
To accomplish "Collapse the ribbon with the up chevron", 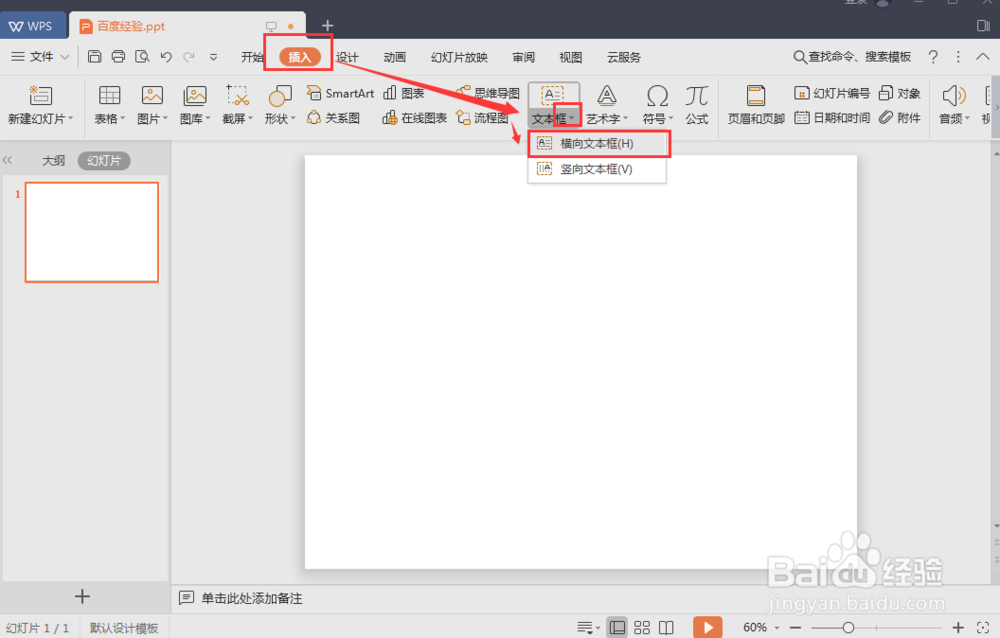I will coord(983,57).
